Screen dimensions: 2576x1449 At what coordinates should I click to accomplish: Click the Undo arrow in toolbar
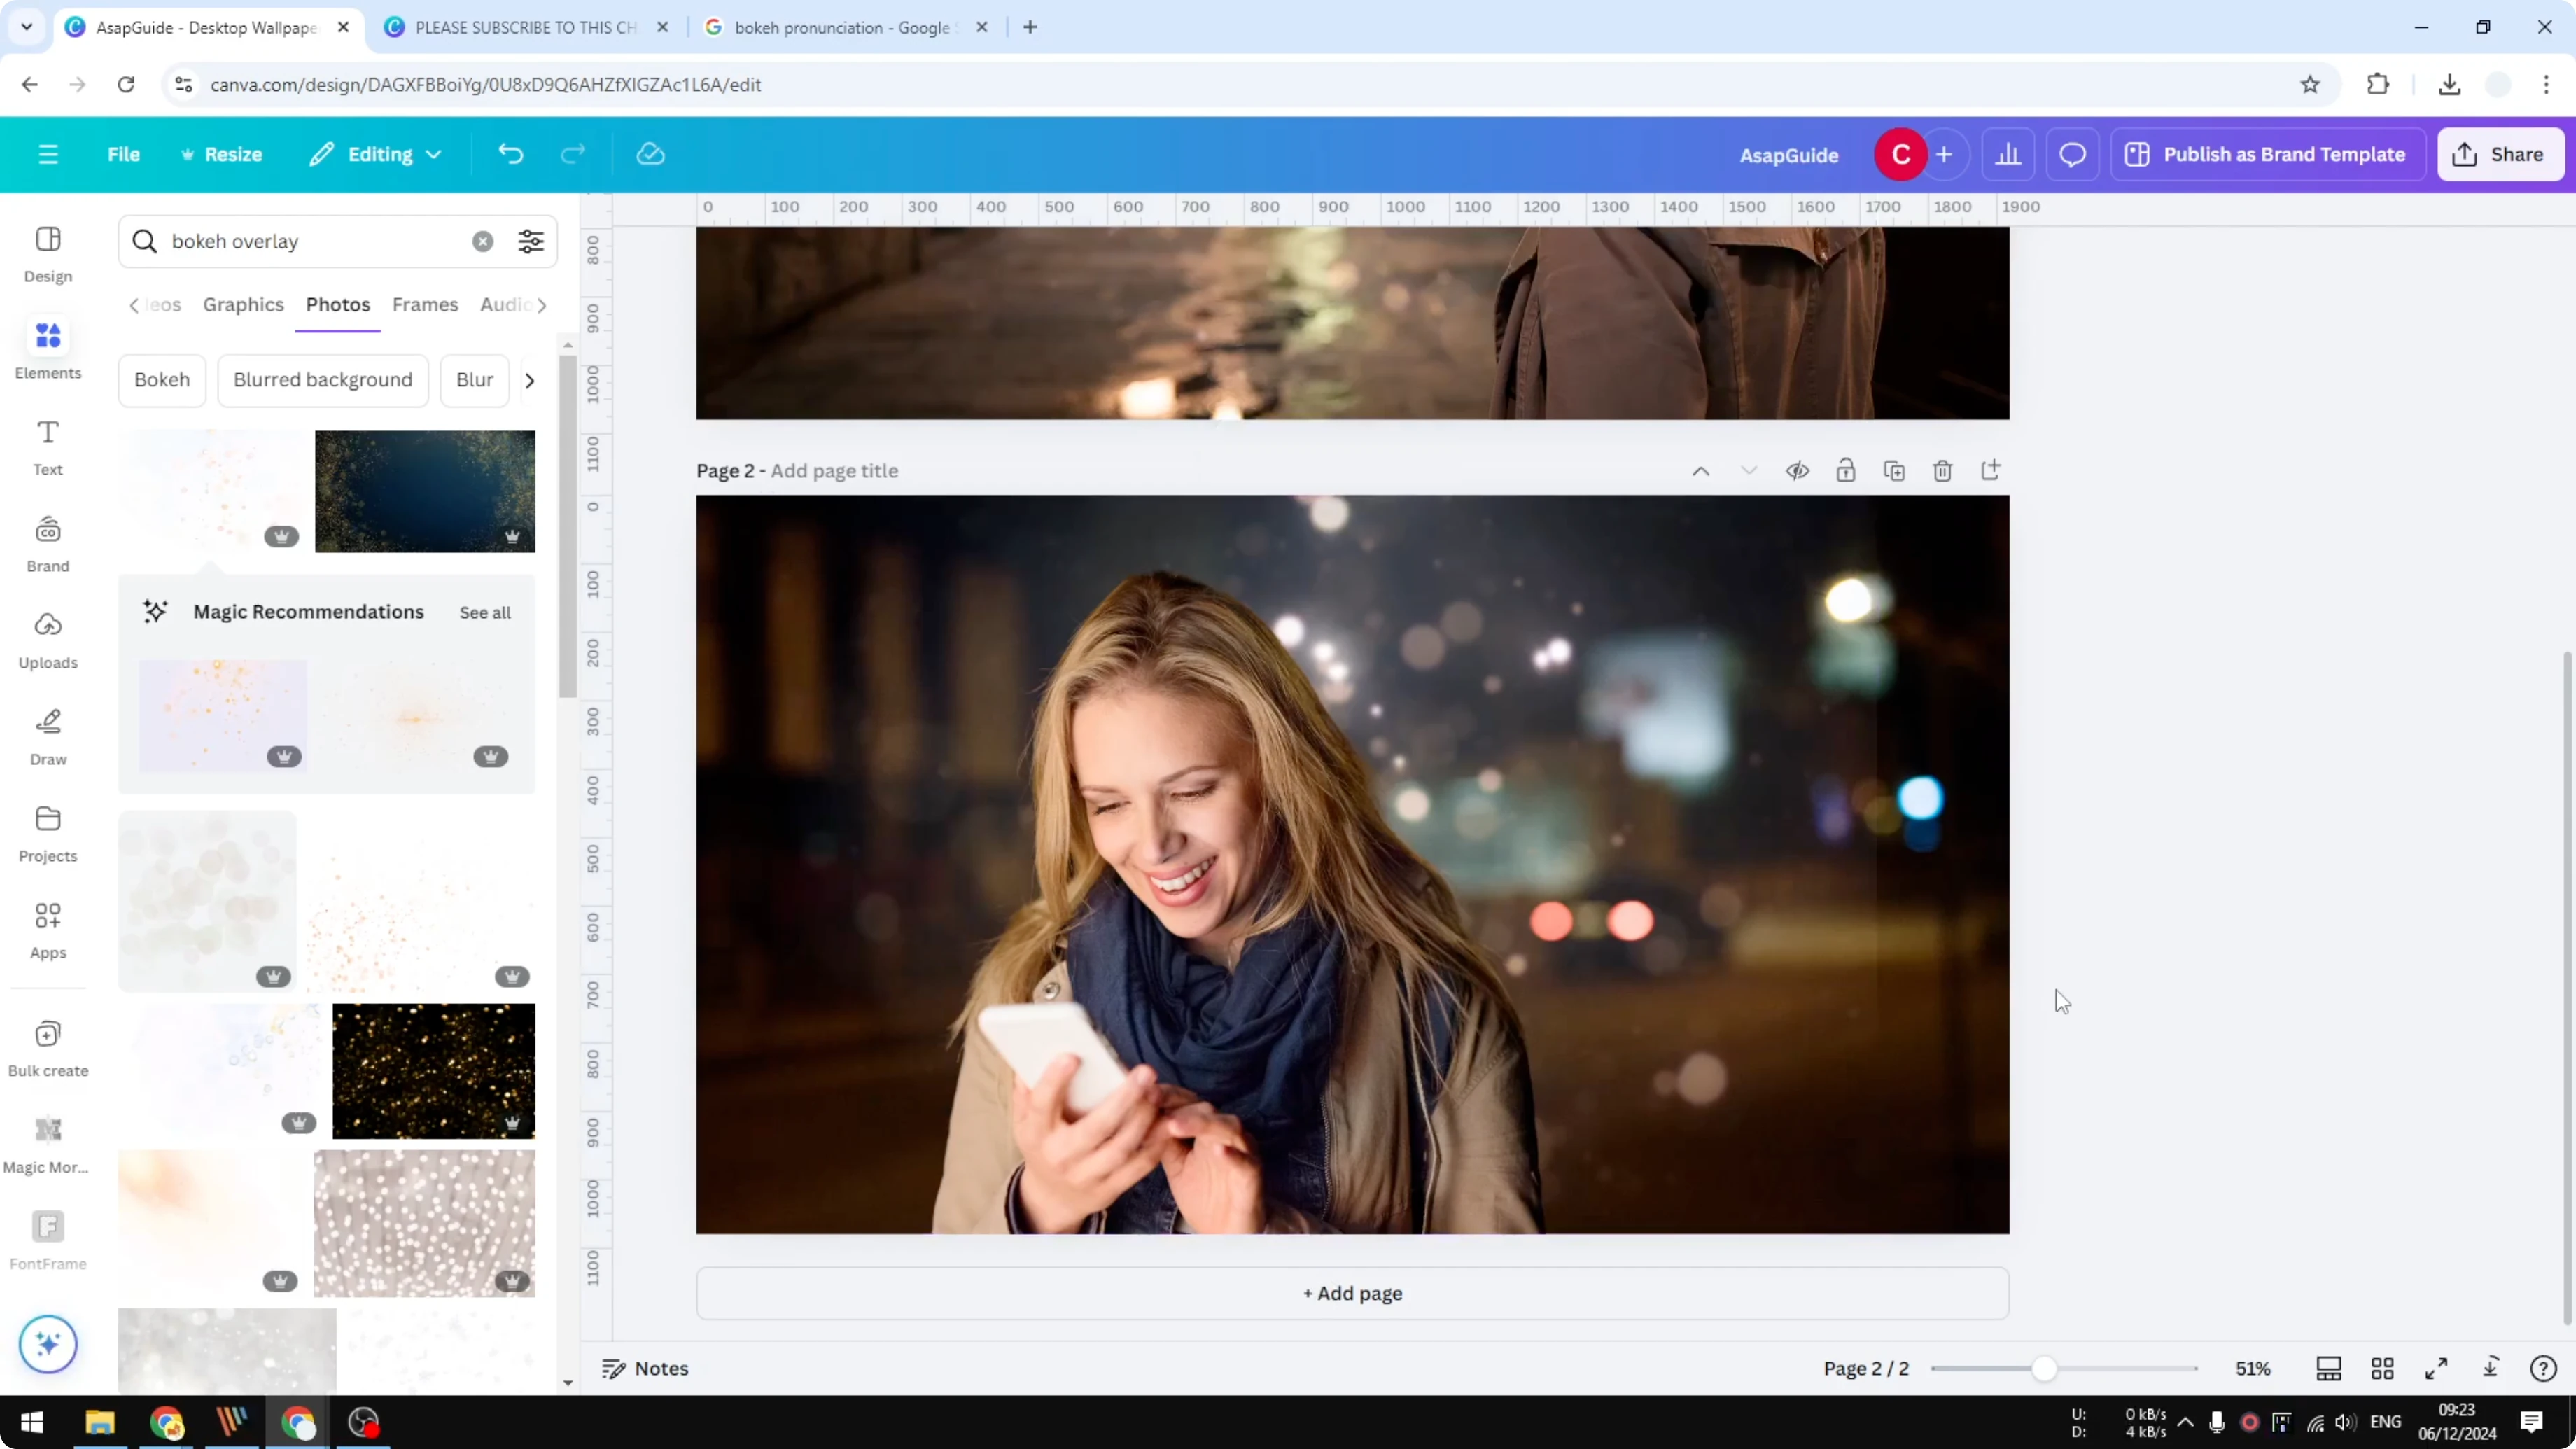click(510, 153)
